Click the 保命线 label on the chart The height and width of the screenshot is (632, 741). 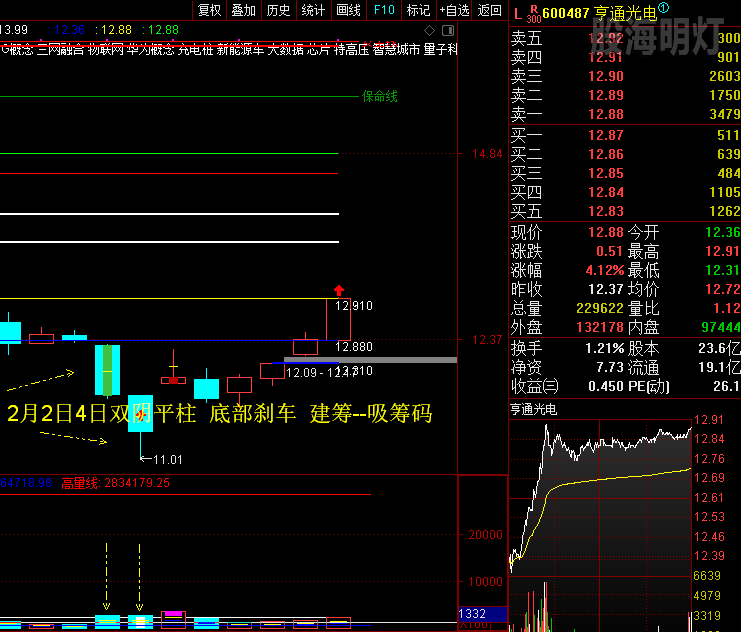click(x=380, y=96)
